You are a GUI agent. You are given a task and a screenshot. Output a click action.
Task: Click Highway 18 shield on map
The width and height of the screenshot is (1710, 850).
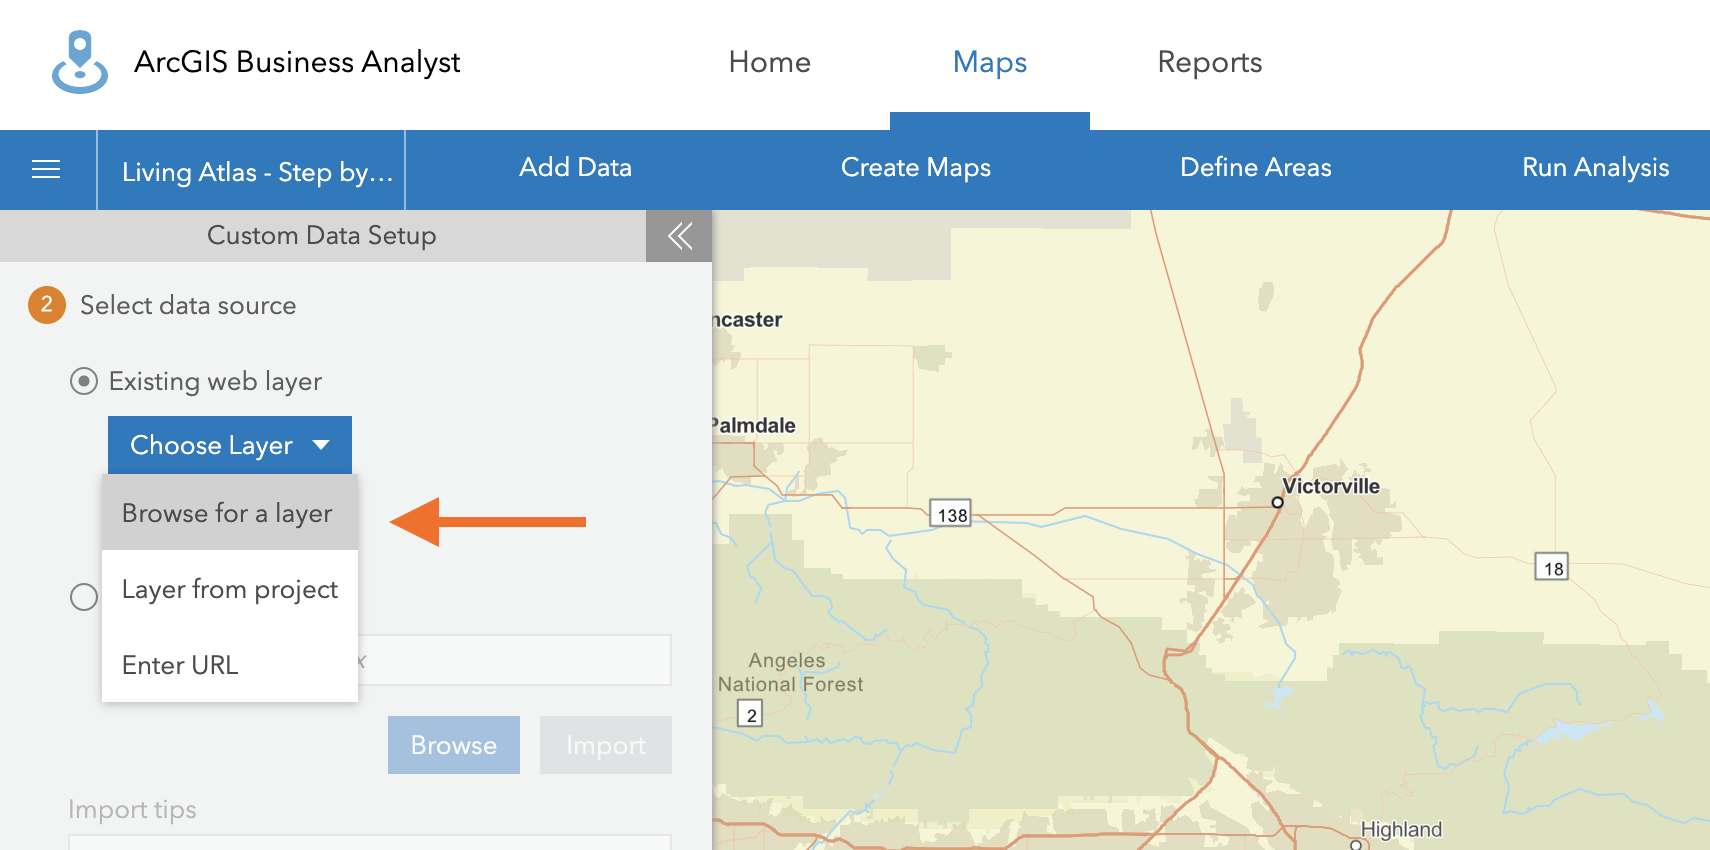click(1552, 567)
